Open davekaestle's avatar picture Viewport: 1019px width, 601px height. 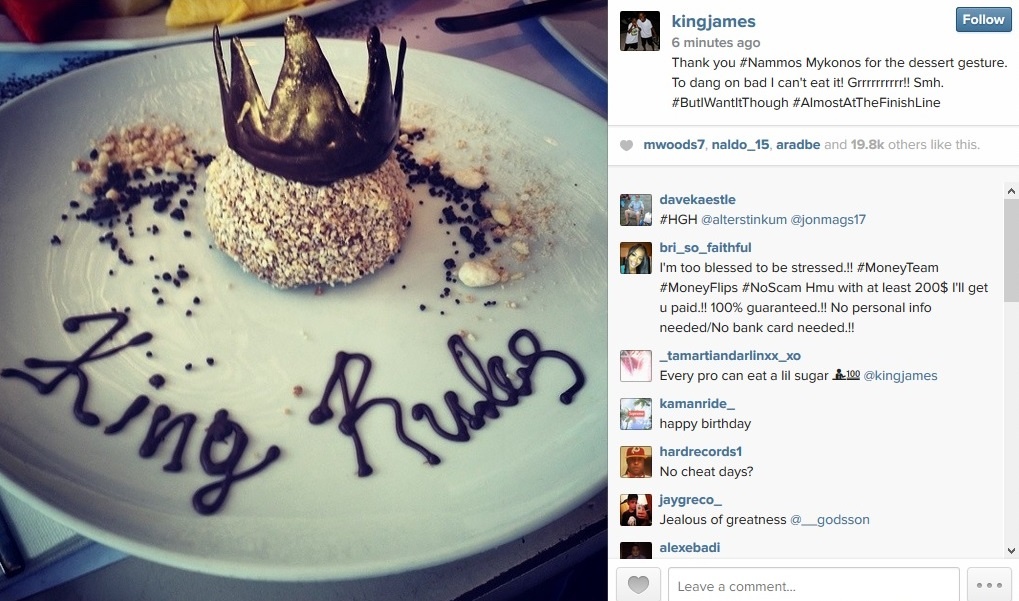pyautogui.click(x=636, y=210)
